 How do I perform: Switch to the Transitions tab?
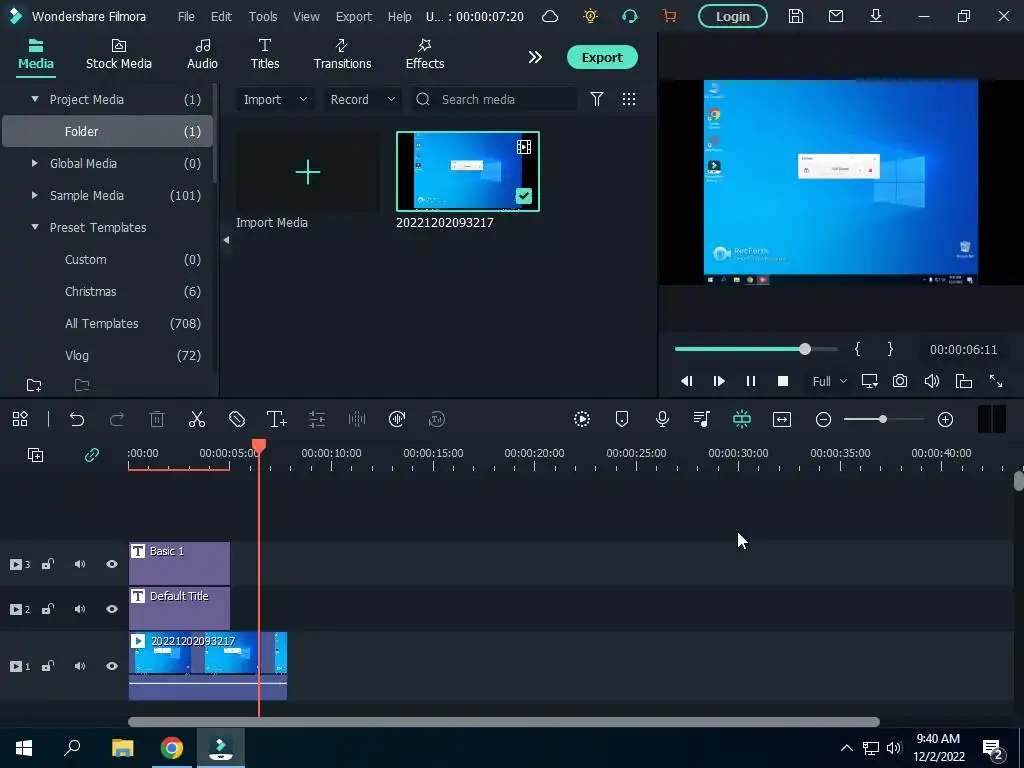[x=342, y=54]
